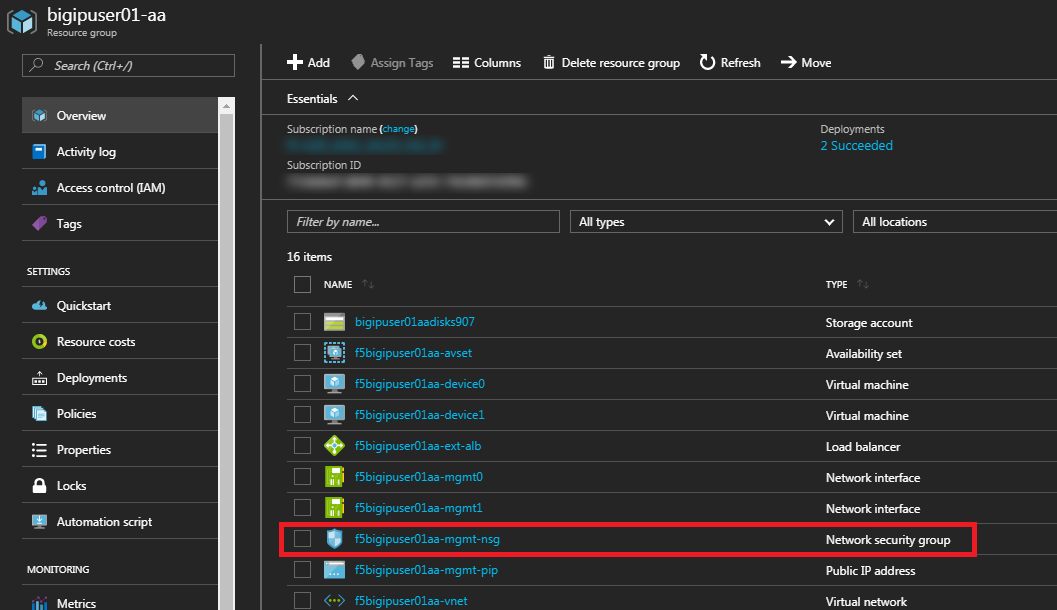Click the network interface icon for mgmt0
This screenshot has width=1057, height=610.
click(x=334, y=477)
